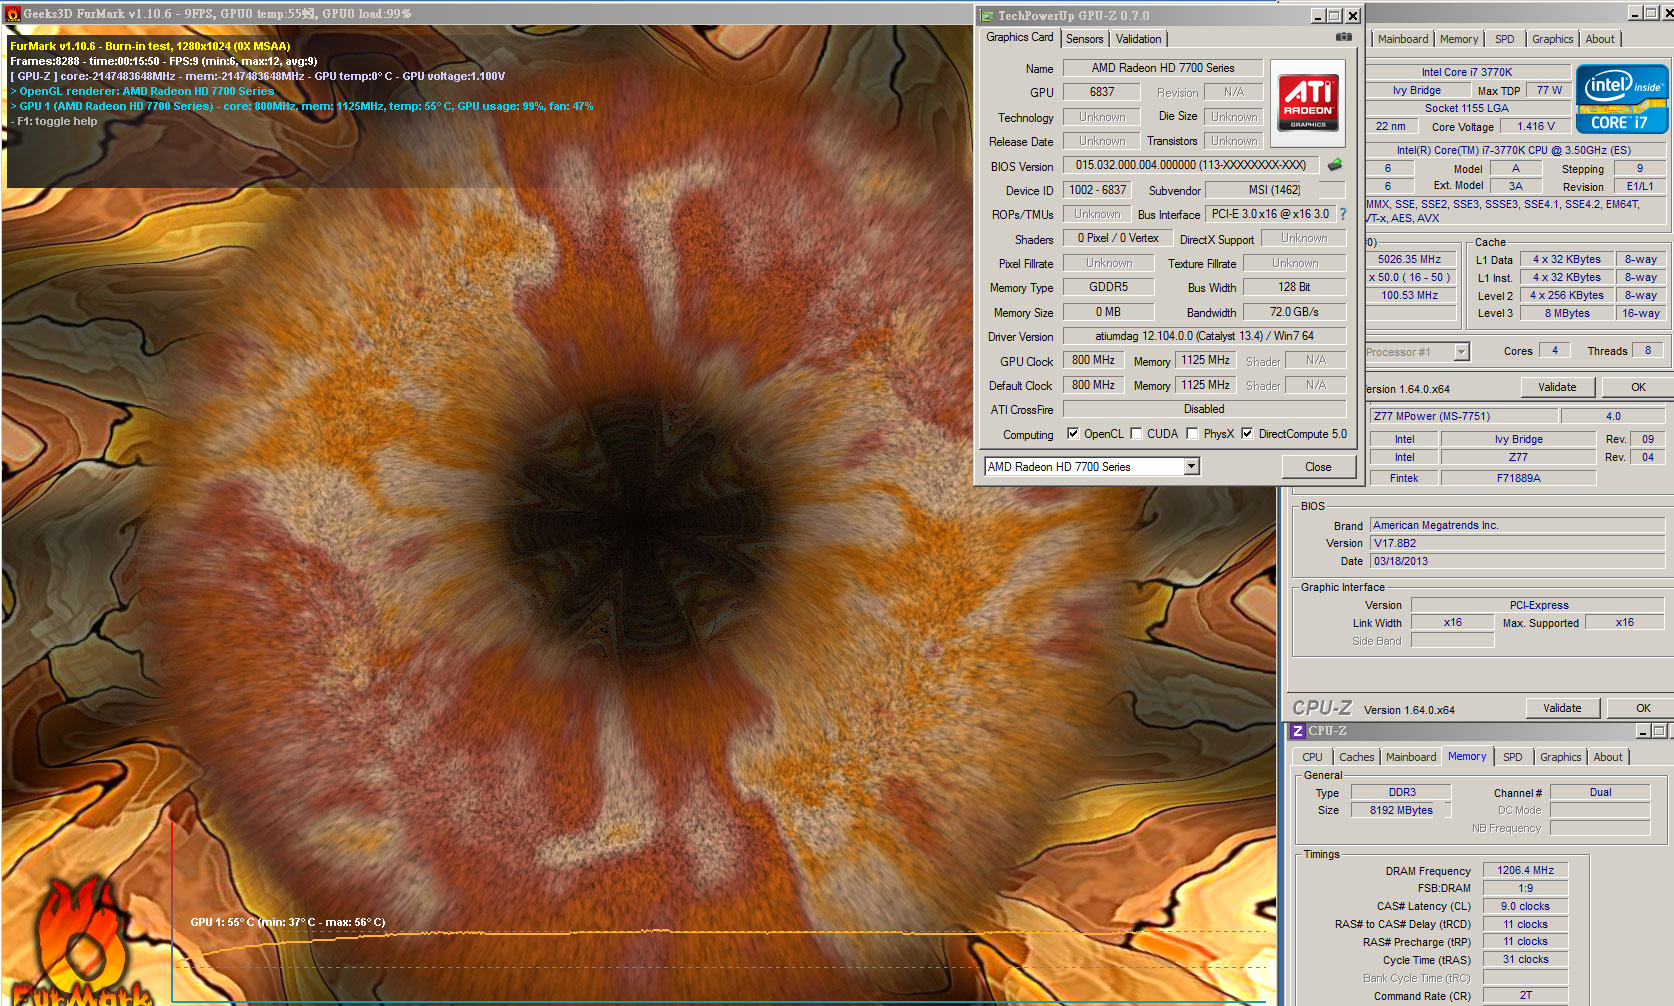Open the Validation tab in GPU-Z
1674x1006 pixels.
coord(1139,39)
